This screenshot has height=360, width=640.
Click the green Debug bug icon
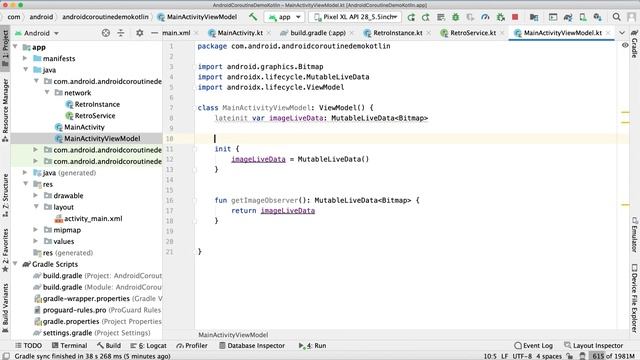tap(456, 17)
